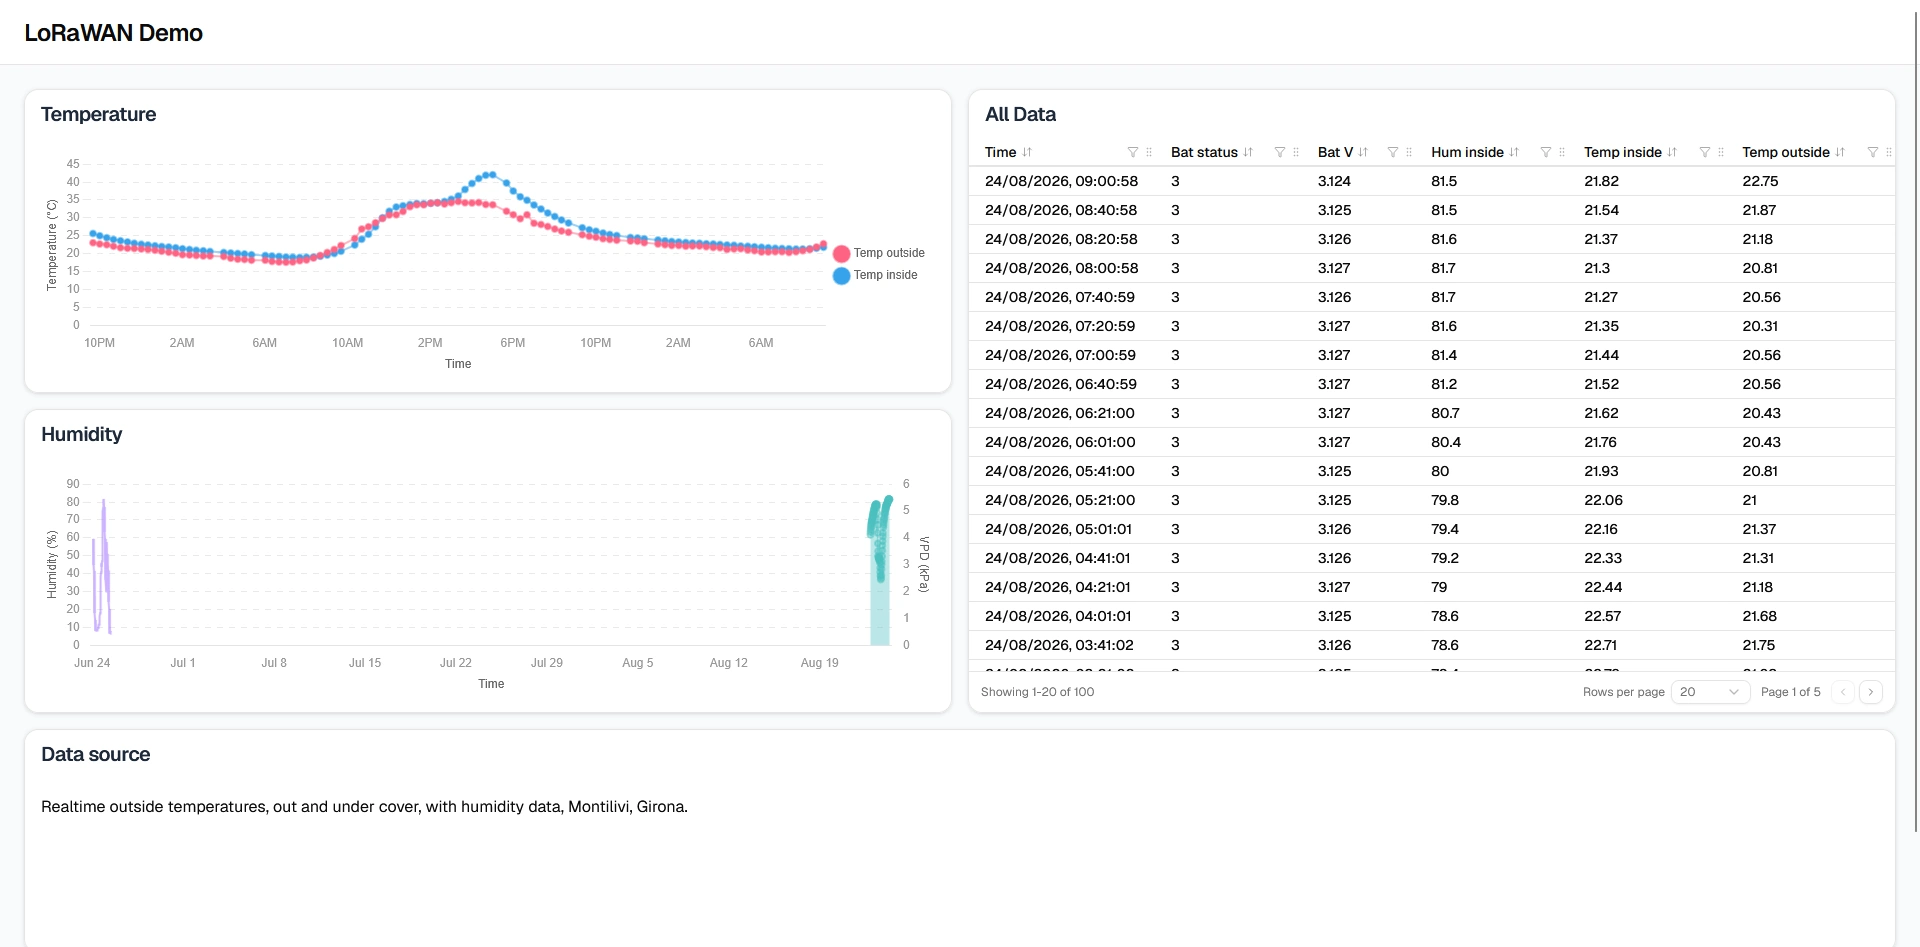Screen dimensions: 1920x947
Task: Click the Time column header label
Action: point(1000,152)
